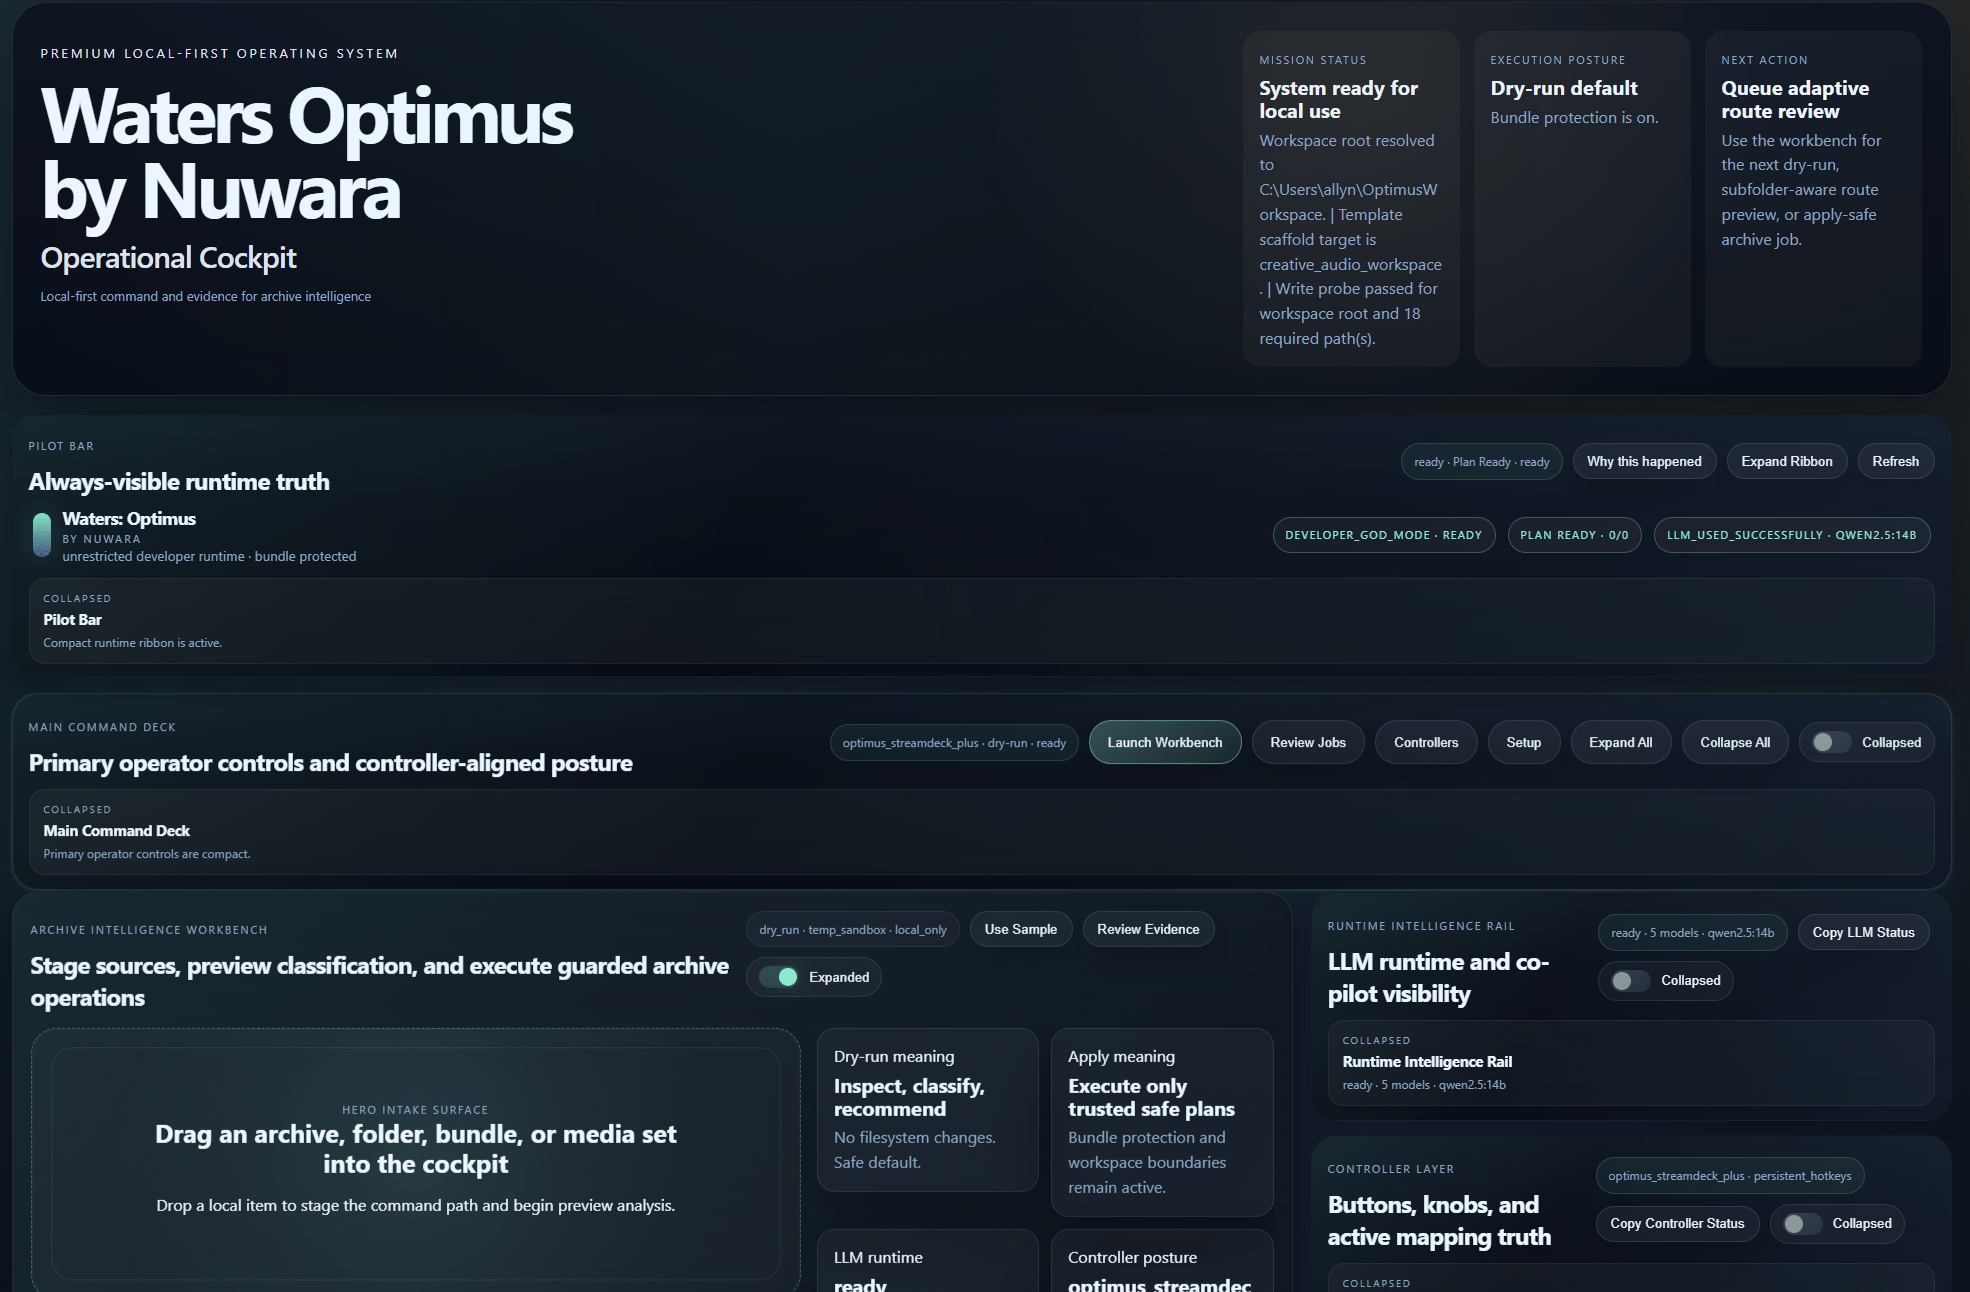Select the PLAN READY 0/0 status badge

tap(1574, 535)
